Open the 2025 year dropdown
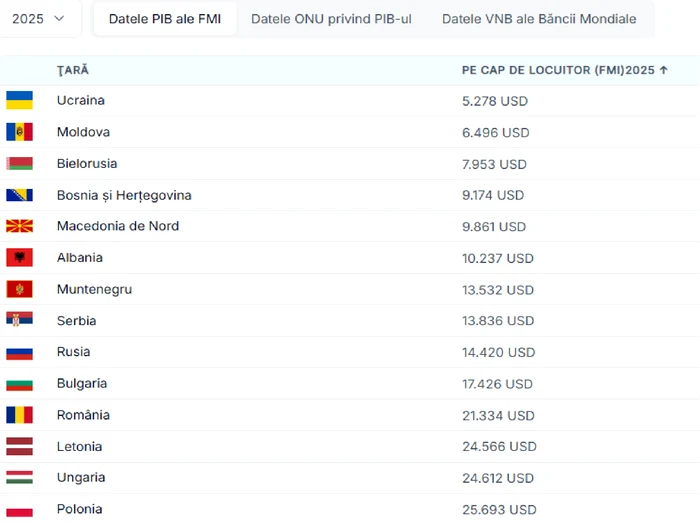The image size is (700, 522). 38,19
